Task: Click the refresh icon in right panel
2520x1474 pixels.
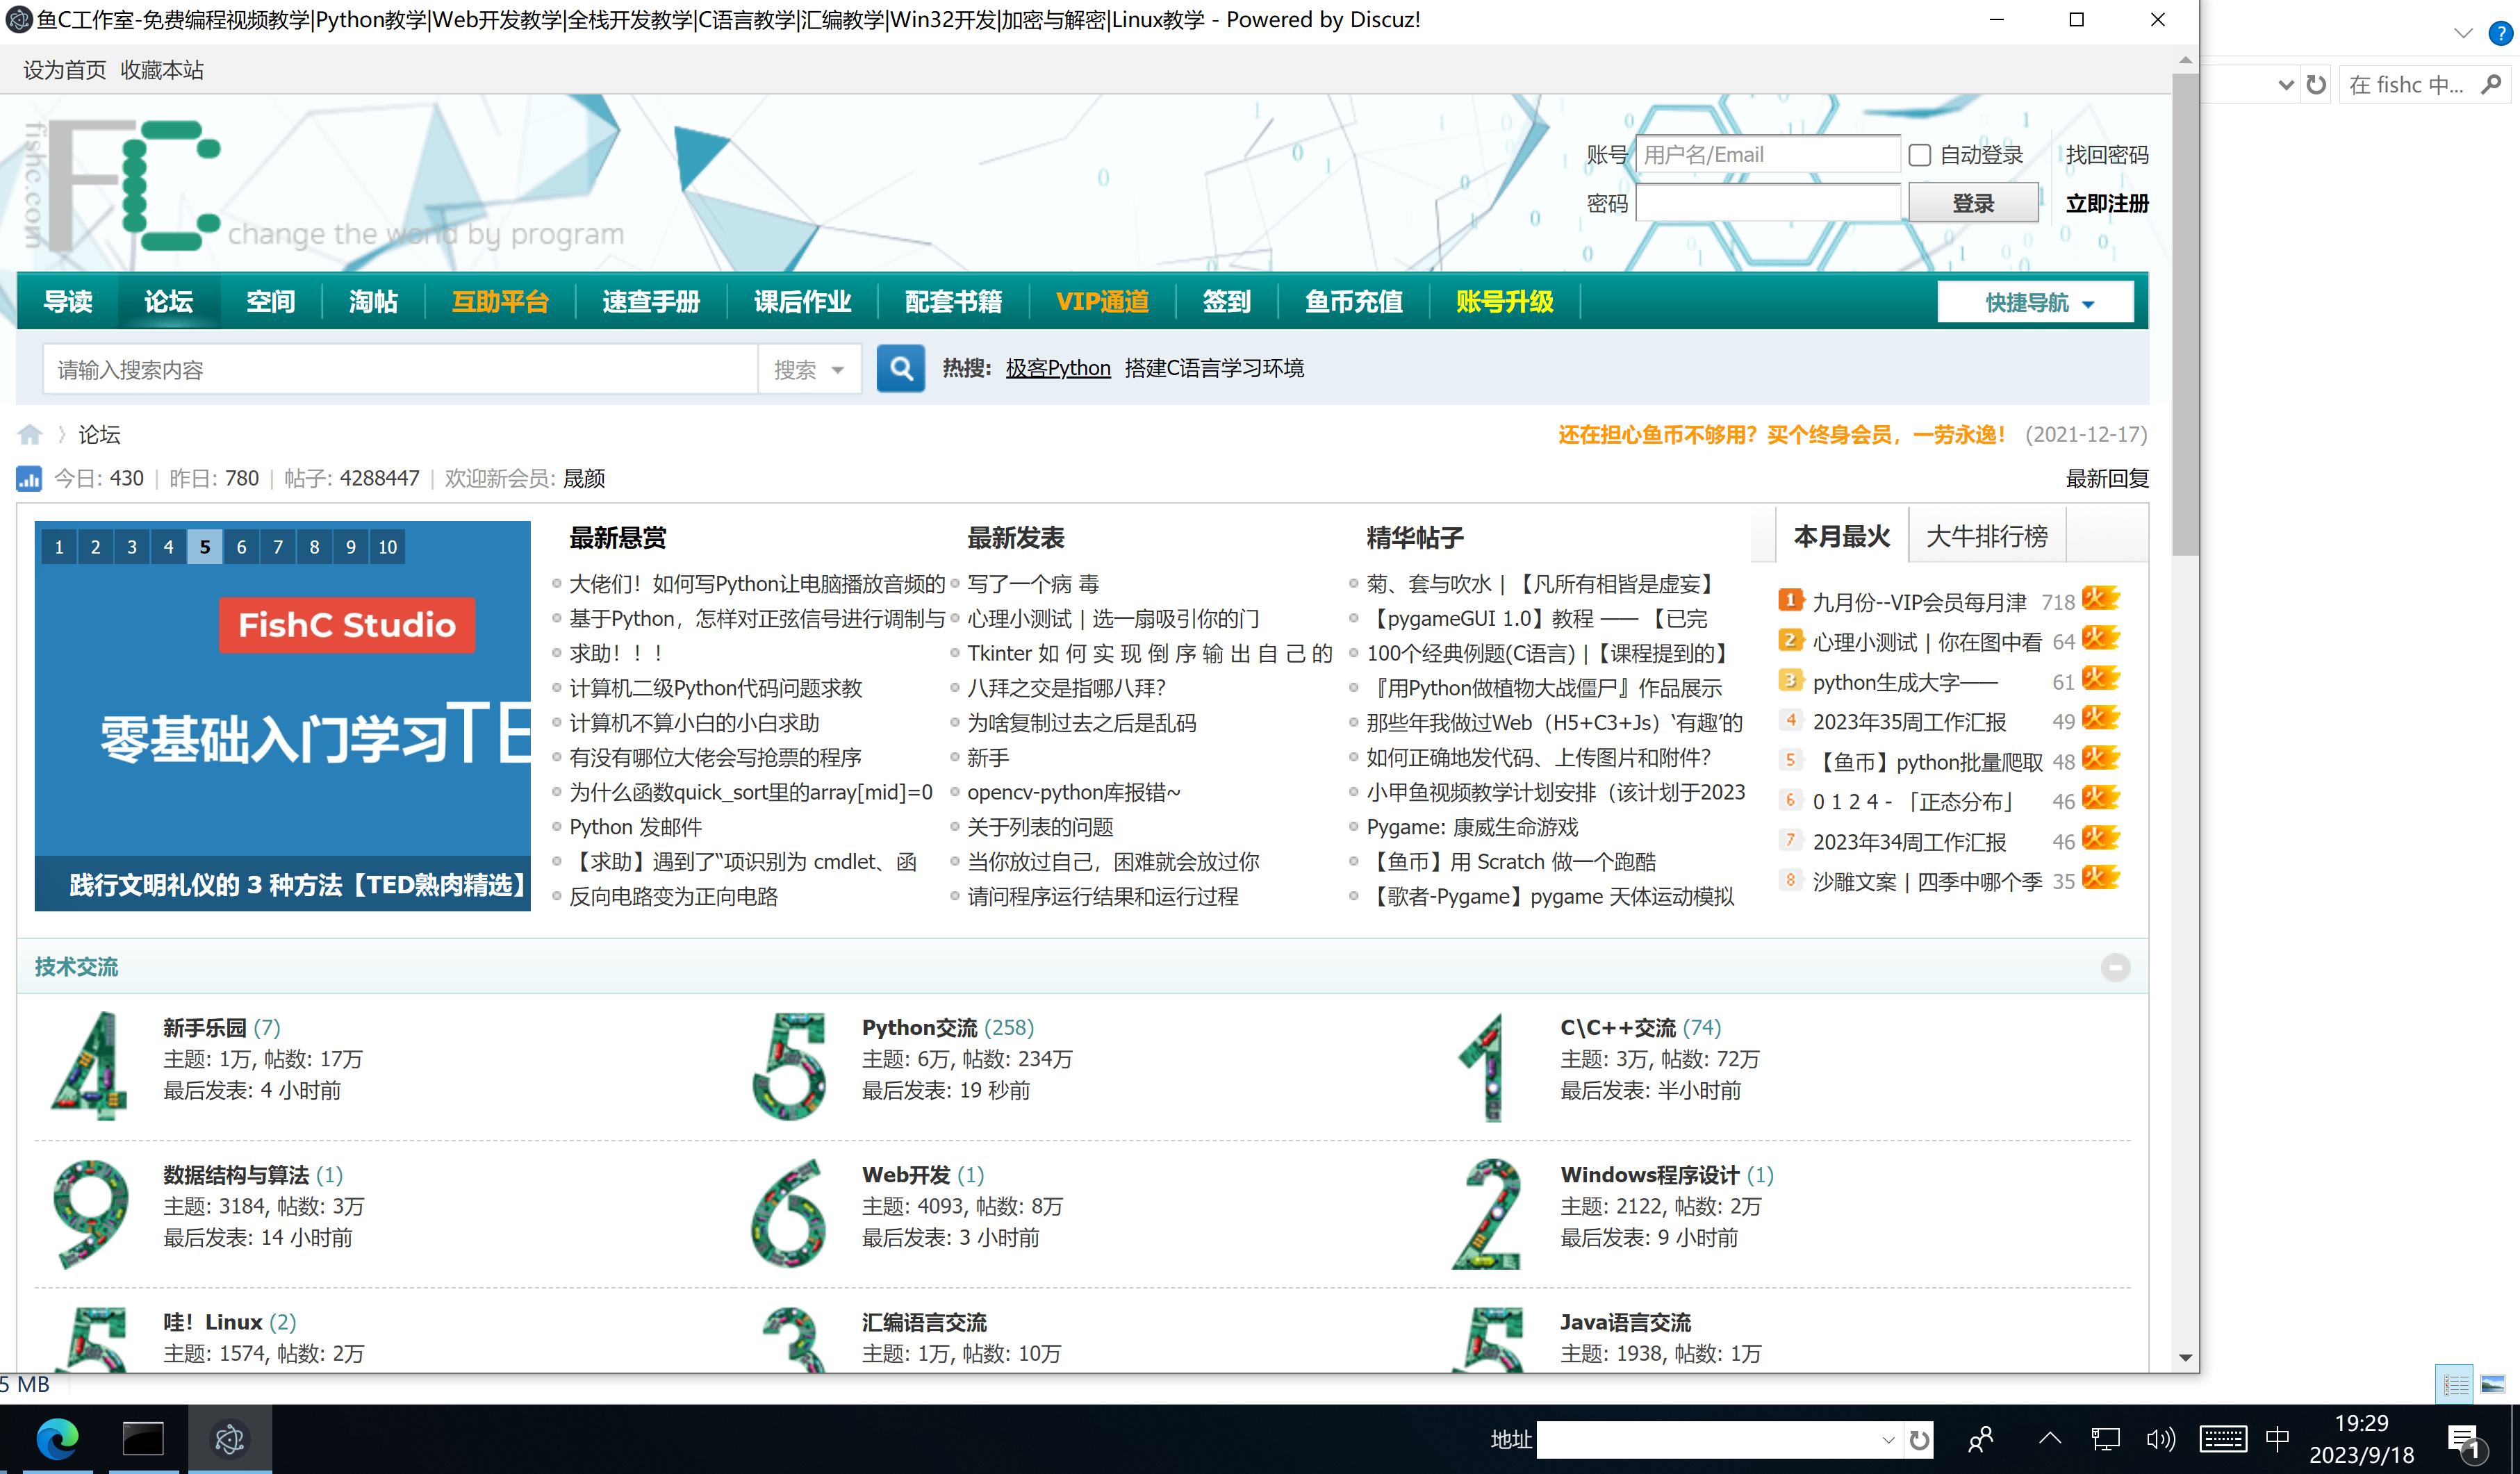Action: [x=2315, y=85]
